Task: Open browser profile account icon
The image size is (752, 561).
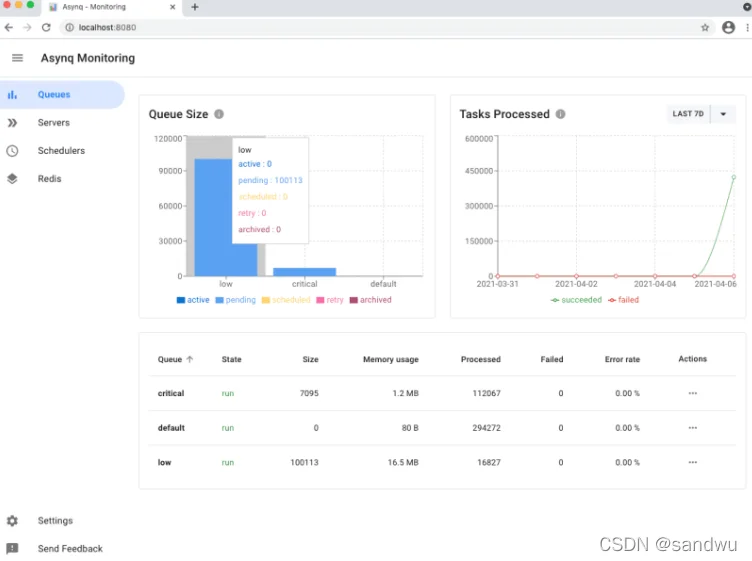Action: pyautogui.click(x=728, y=27)
